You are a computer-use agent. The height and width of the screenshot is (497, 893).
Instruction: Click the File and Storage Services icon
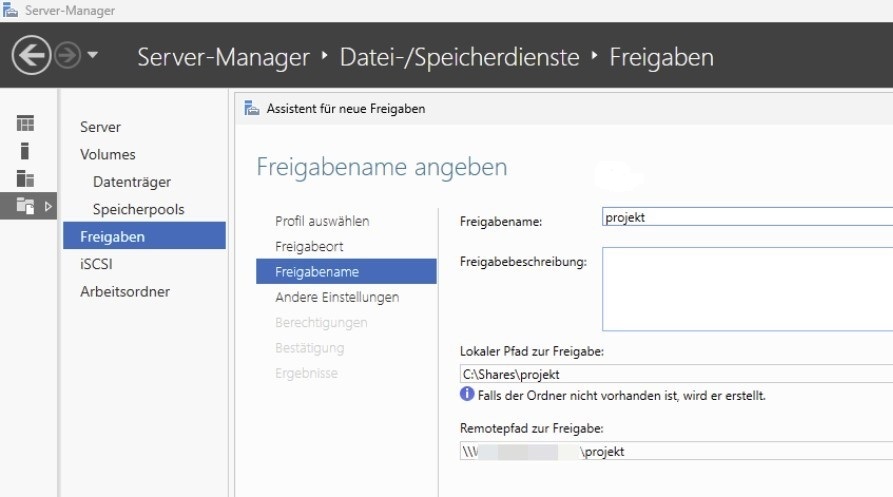pyautogui.click(x=25, y=205)
